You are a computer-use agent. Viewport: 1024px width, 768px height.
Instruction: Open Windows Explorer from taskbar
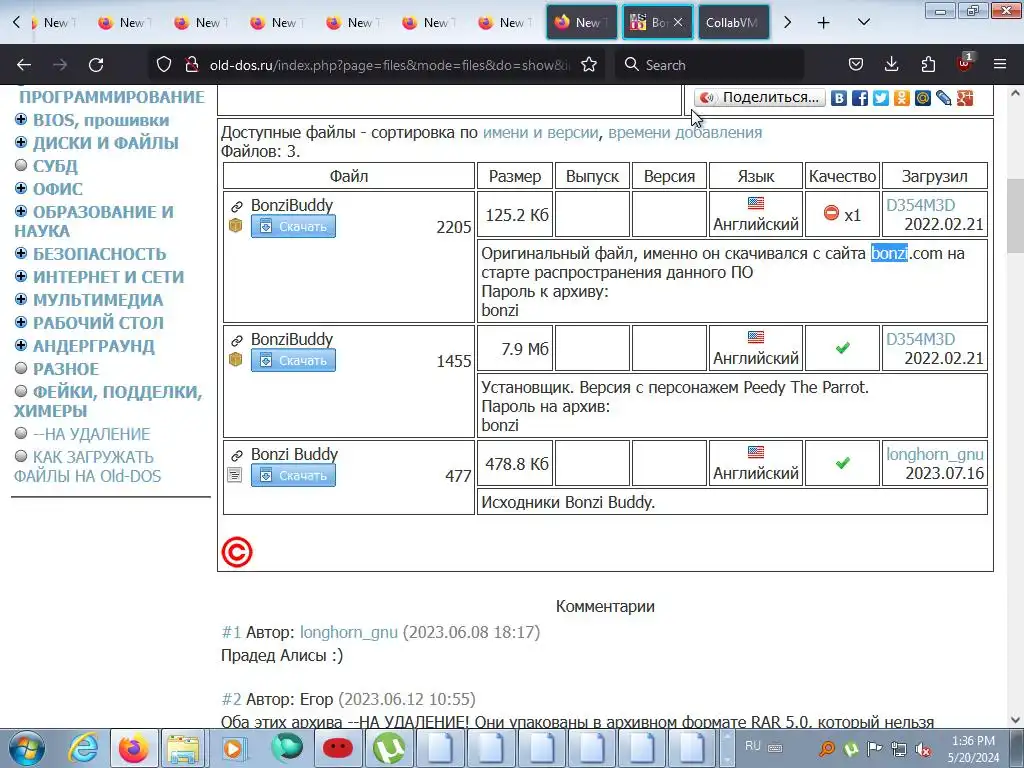click(184, 748)
